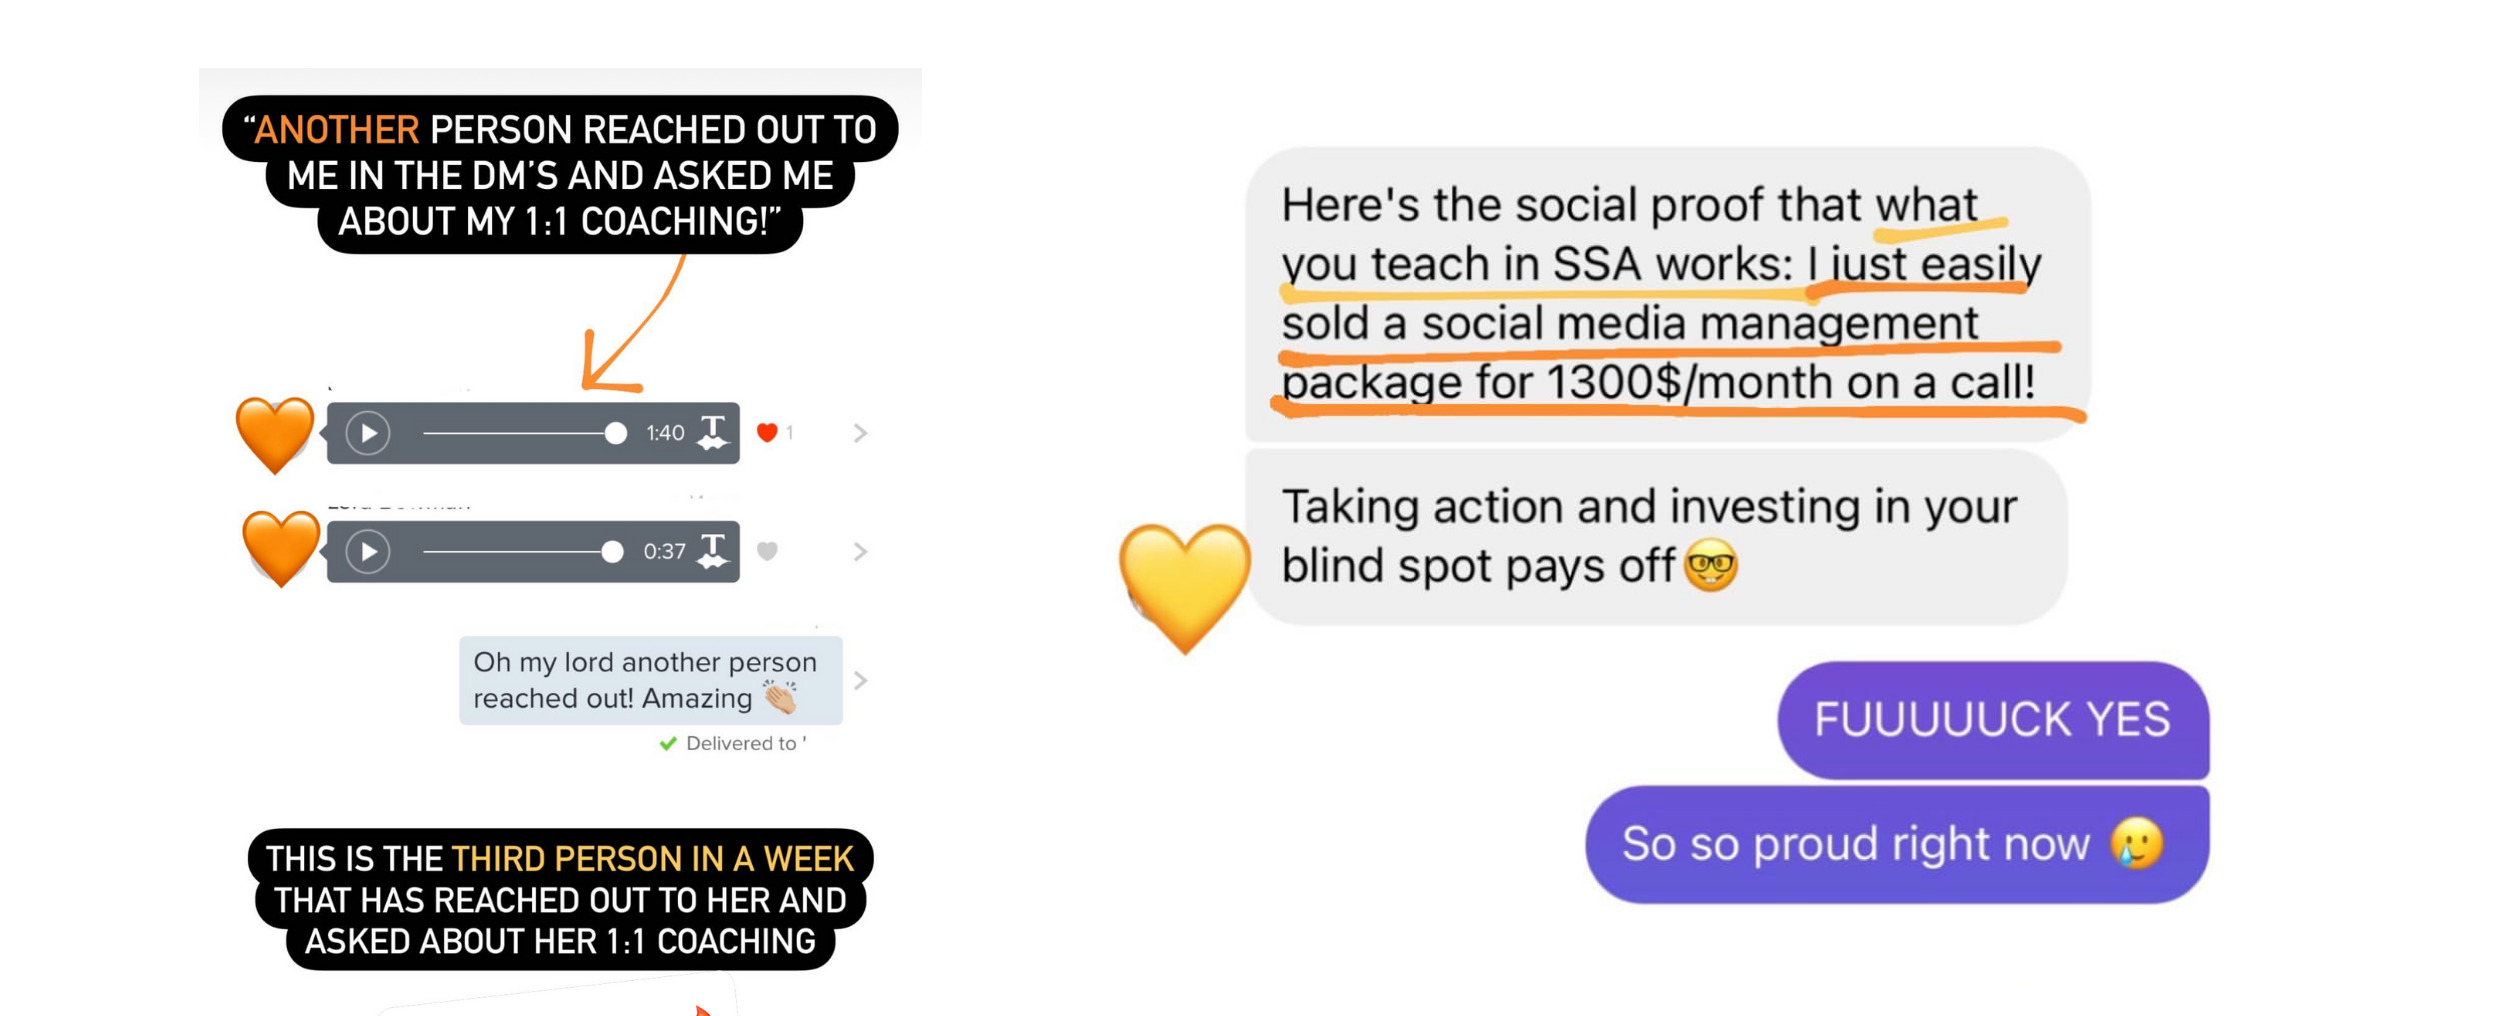Click the slider knob of 1:40 audio
The width and height of the screenshot is (2500, 1016).
pos(616,433)
